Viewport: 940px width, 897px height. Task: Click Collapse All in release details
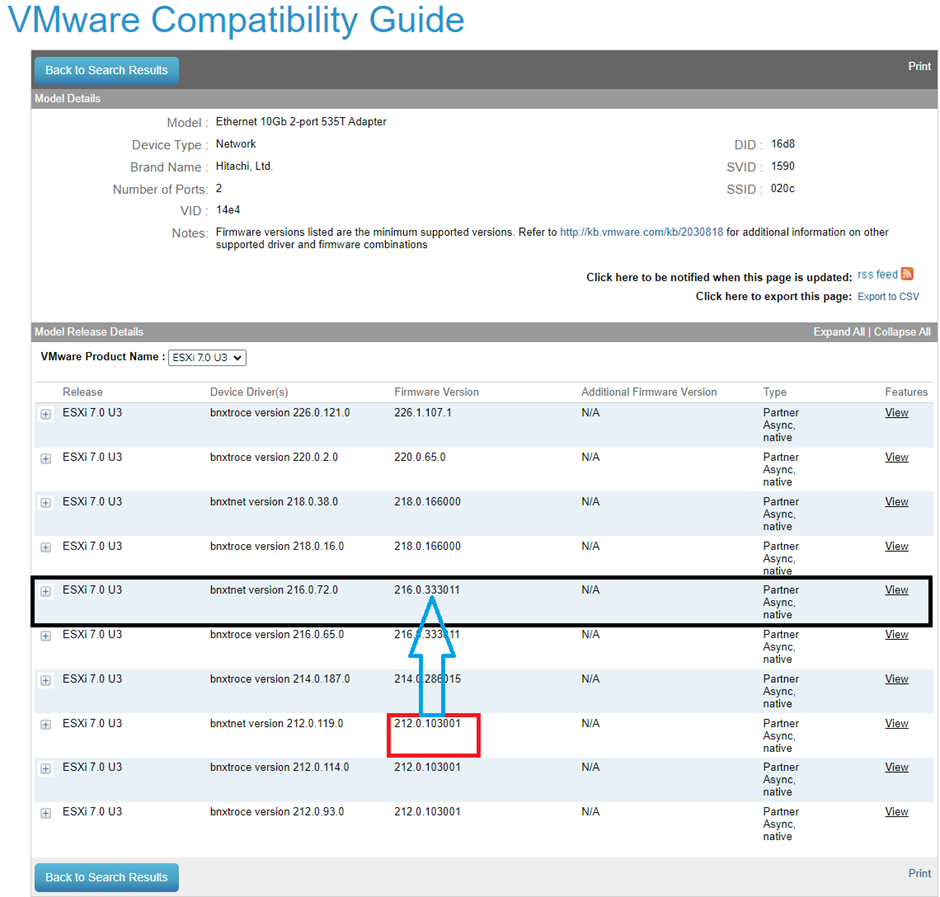point(902,332)
